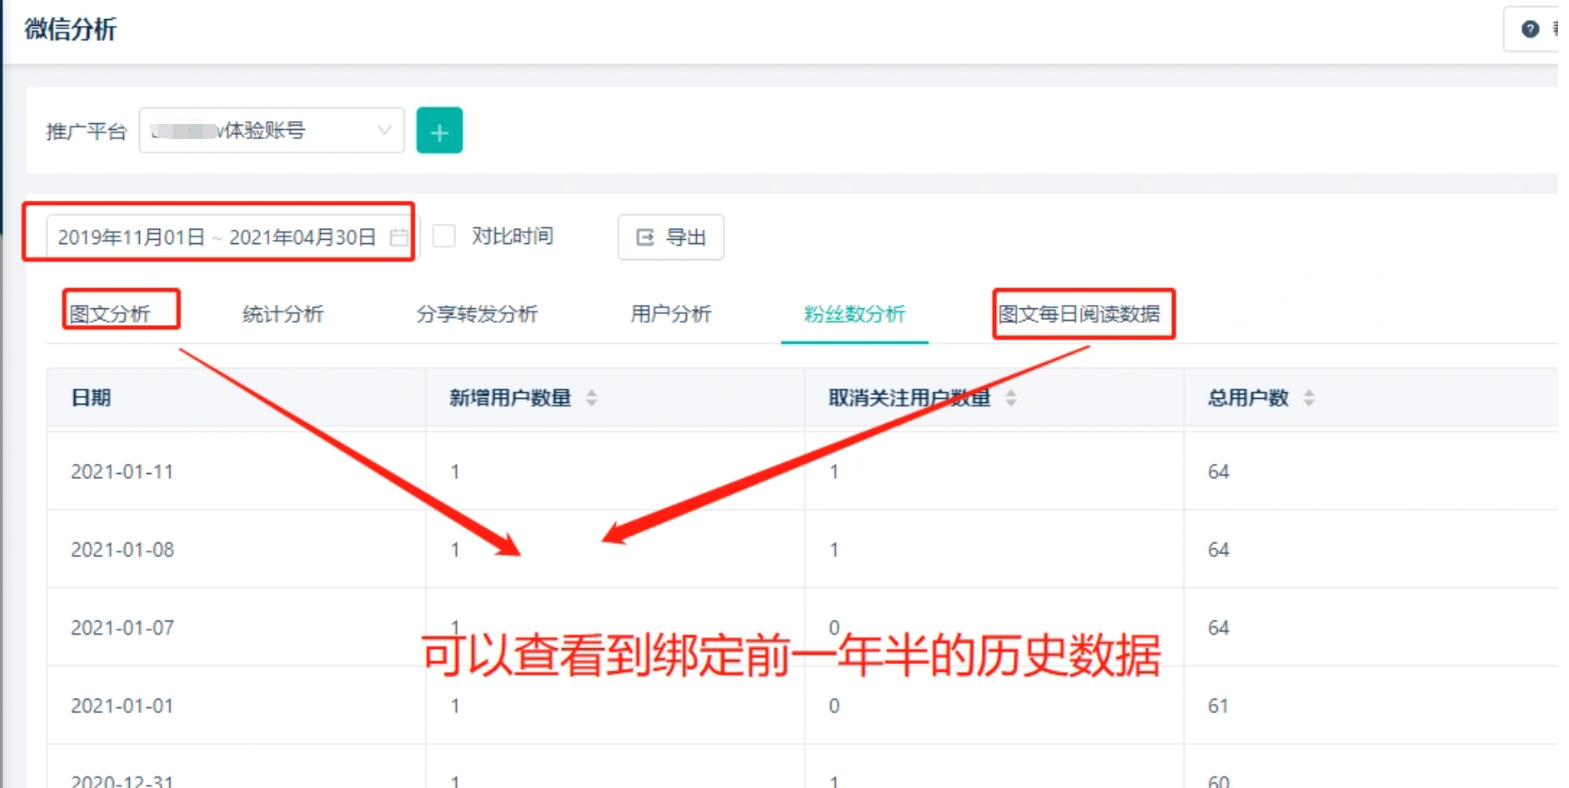The width and height of the screenshot is (1569, 788).
Task: Click the calendar icon in date range
Action: coord(399,238)
